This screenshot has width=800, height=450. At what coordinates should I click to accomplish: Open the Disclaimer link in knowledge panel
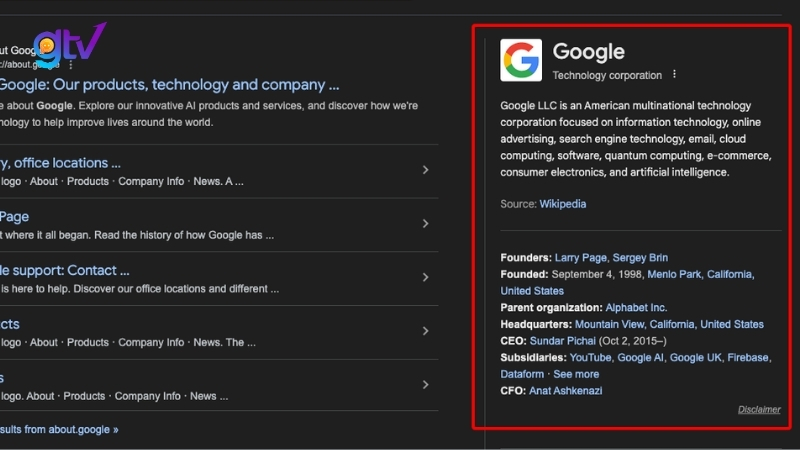click(x=759, y=410)
